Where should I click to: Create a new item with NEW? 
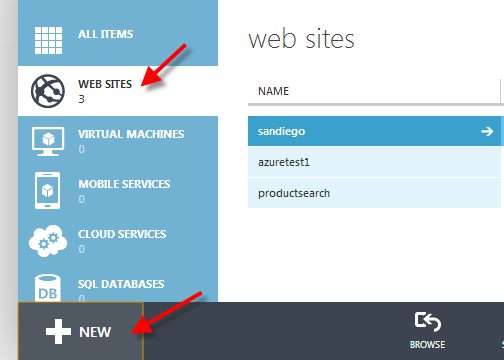tap(81, 331)
